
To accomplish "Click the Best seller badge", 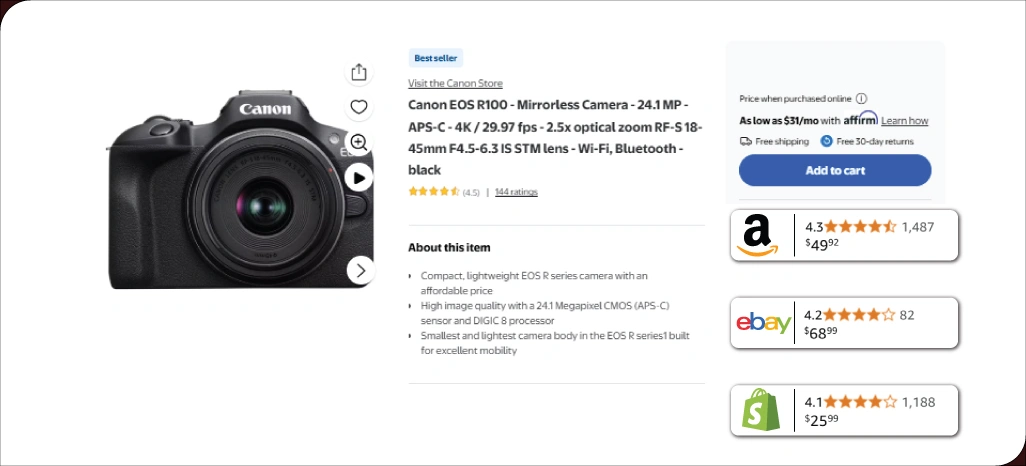I will pos(435,58).
